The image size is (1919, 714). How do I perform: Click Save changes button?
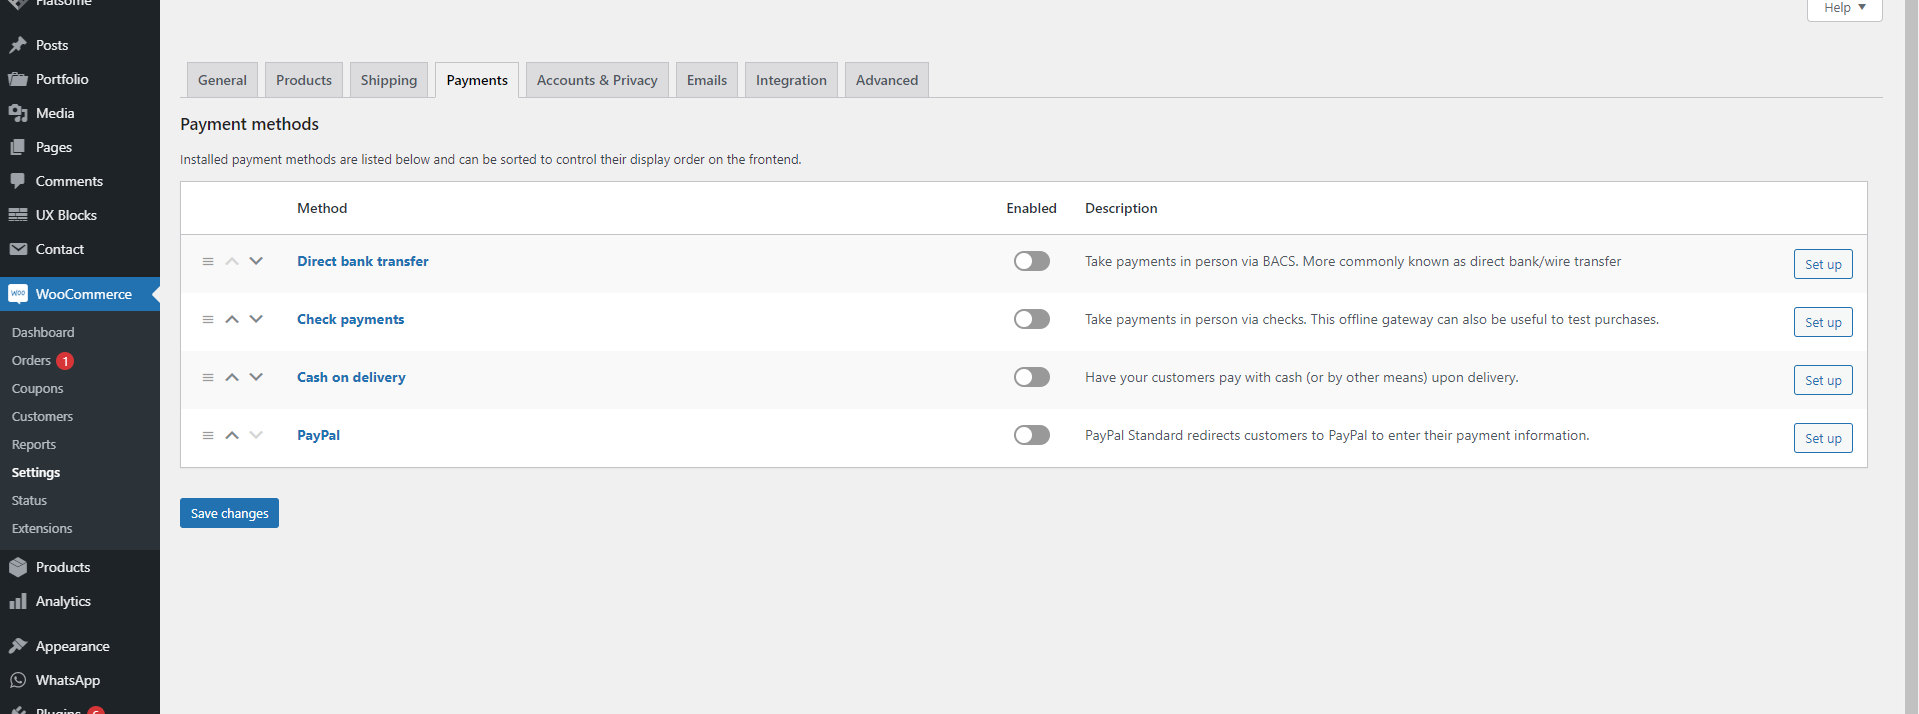pos(229,513)
